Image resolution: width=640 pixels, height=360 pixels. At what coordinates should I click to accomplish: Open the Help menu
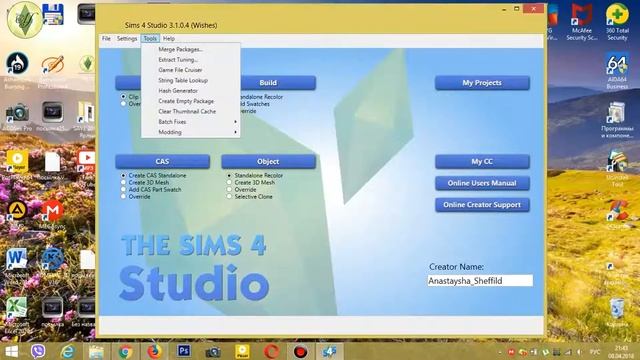point(169,38)
